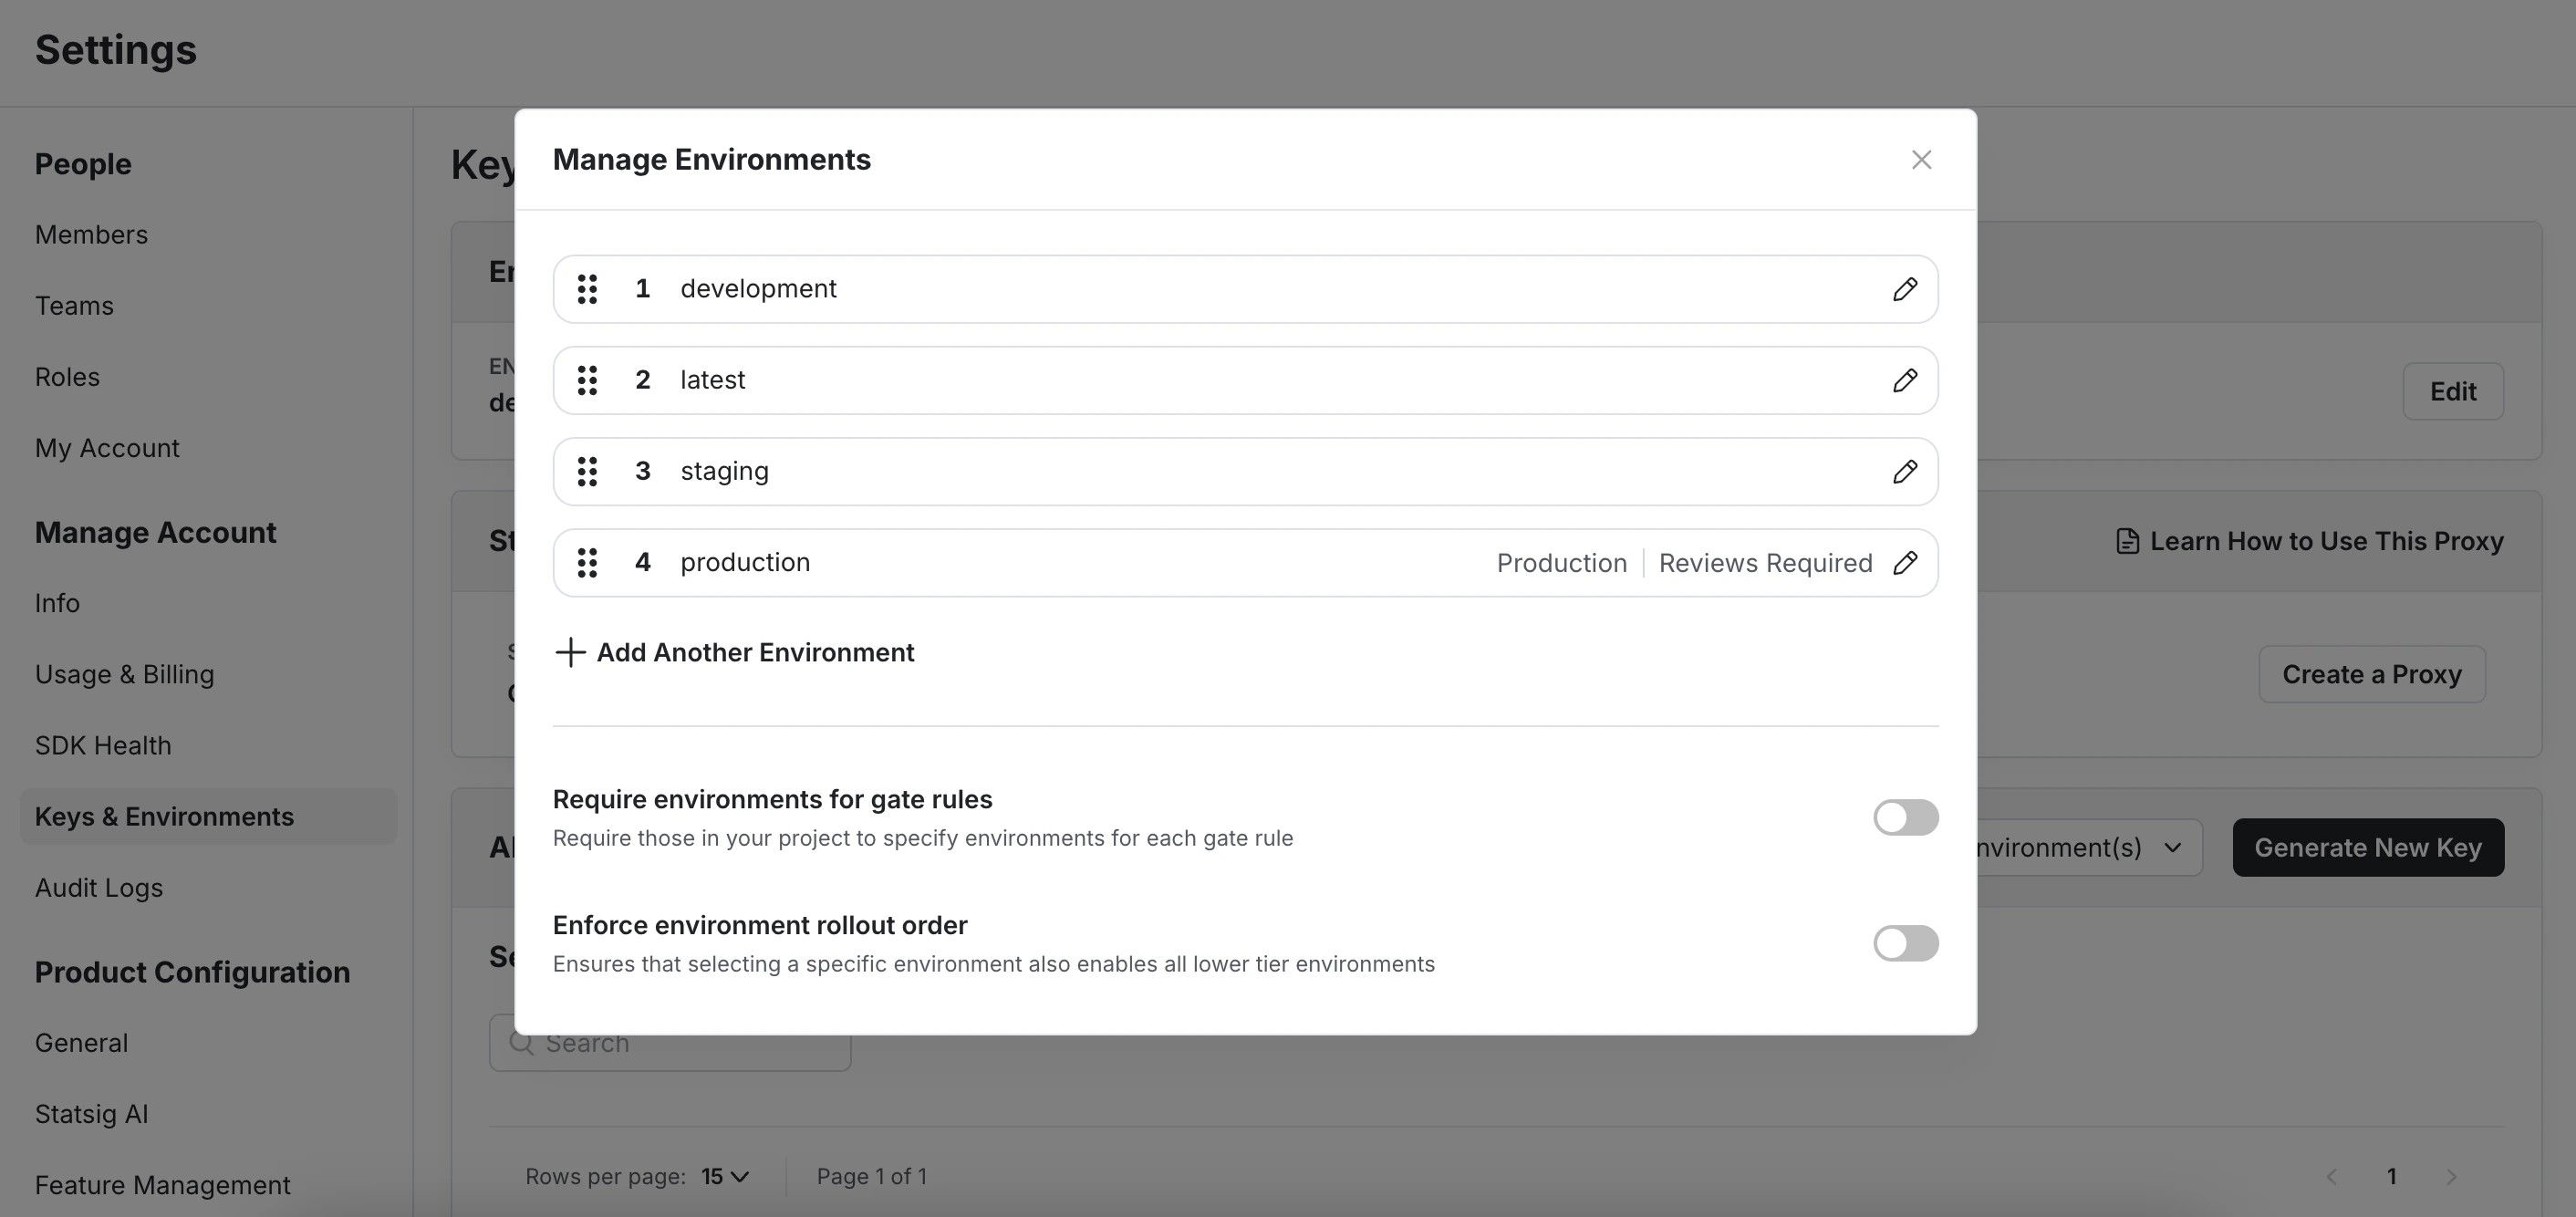
Task: Enable require environments for gate rules
Action: (x=1904, y=817)
